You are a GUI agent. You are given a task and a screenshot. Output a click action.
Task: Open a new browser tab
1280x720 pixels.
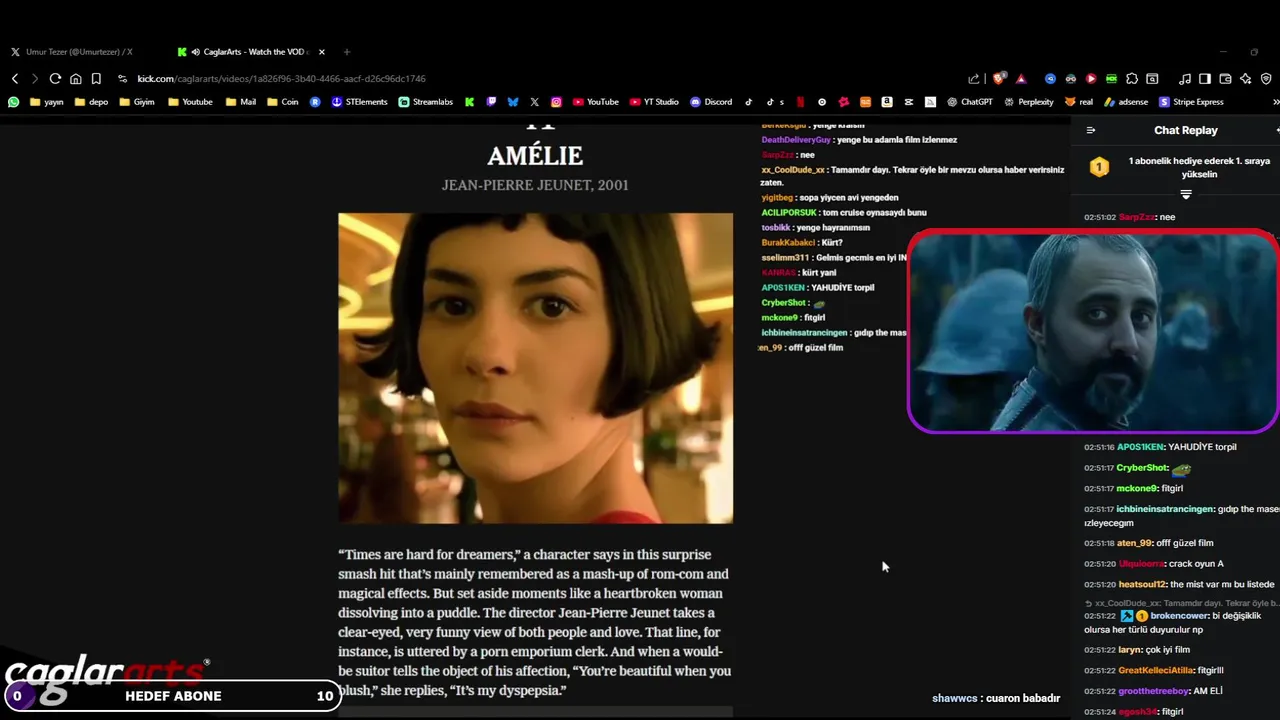pos(347,52)
